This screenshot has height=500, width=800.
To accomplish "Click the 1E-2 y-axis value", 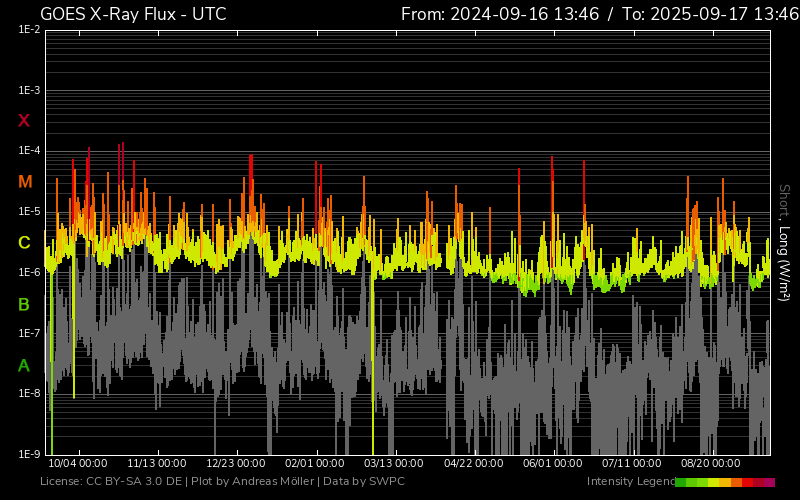I will [x=29, y=30].
